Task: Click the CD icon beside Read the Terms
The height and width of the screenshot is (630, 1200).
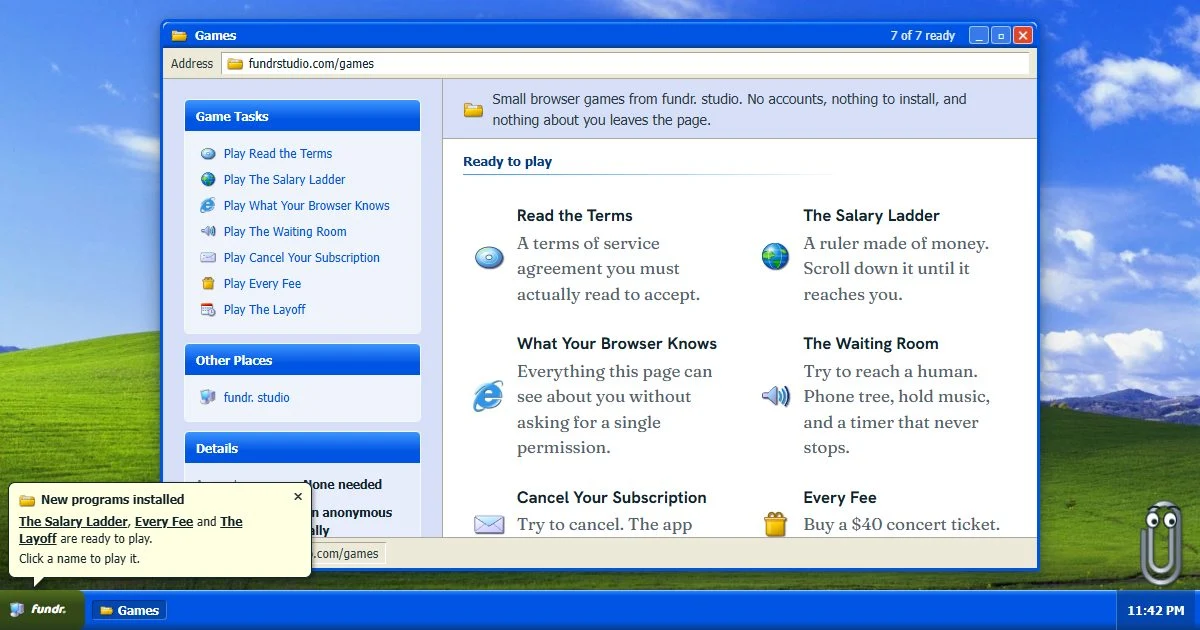Action: coord(488,257)
